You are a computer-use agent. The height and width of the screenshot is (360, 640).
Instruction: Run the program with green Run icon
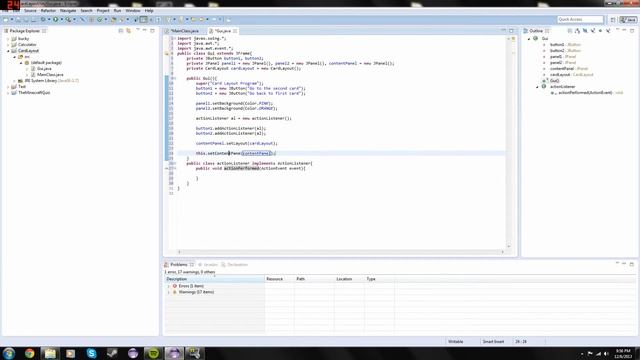click(56, 20)
